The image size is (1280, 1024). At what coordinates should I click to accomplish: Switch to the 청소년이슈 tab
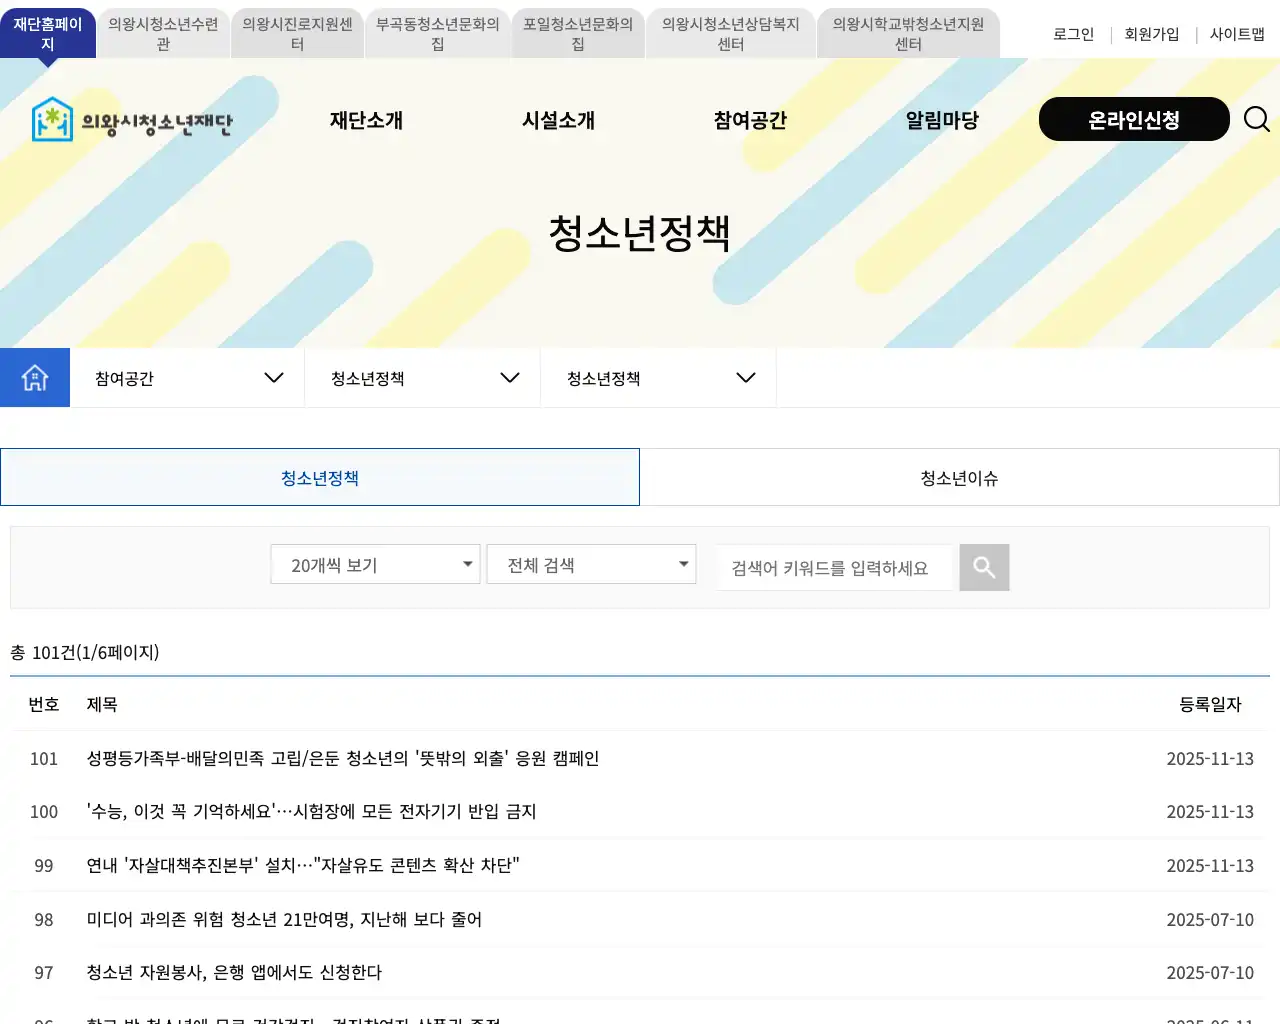tap(958, 477)
